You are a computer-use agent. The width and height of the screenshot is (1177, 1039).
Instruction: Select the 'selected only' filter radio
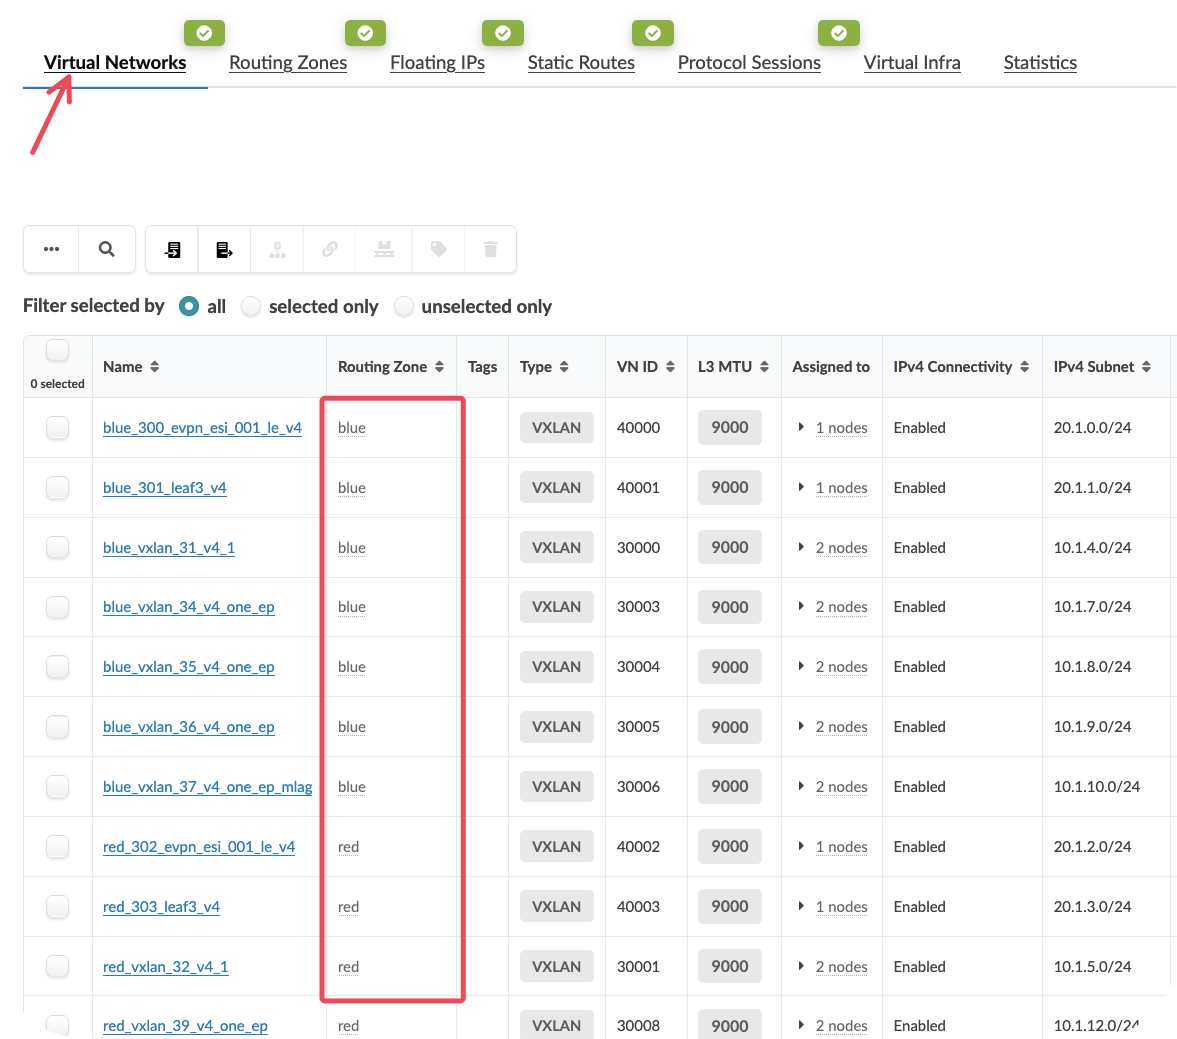252,307
